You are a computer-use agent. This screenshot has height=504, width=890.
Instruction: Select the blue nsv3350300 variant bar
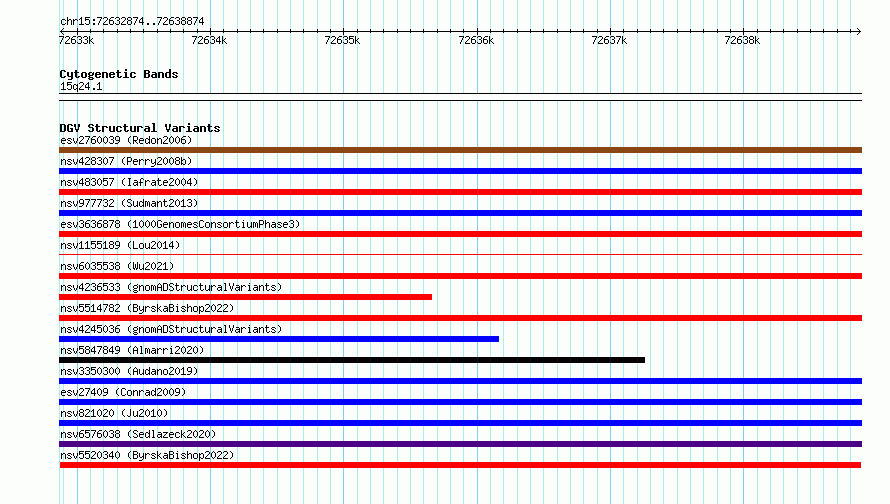(x=460, y=381)
